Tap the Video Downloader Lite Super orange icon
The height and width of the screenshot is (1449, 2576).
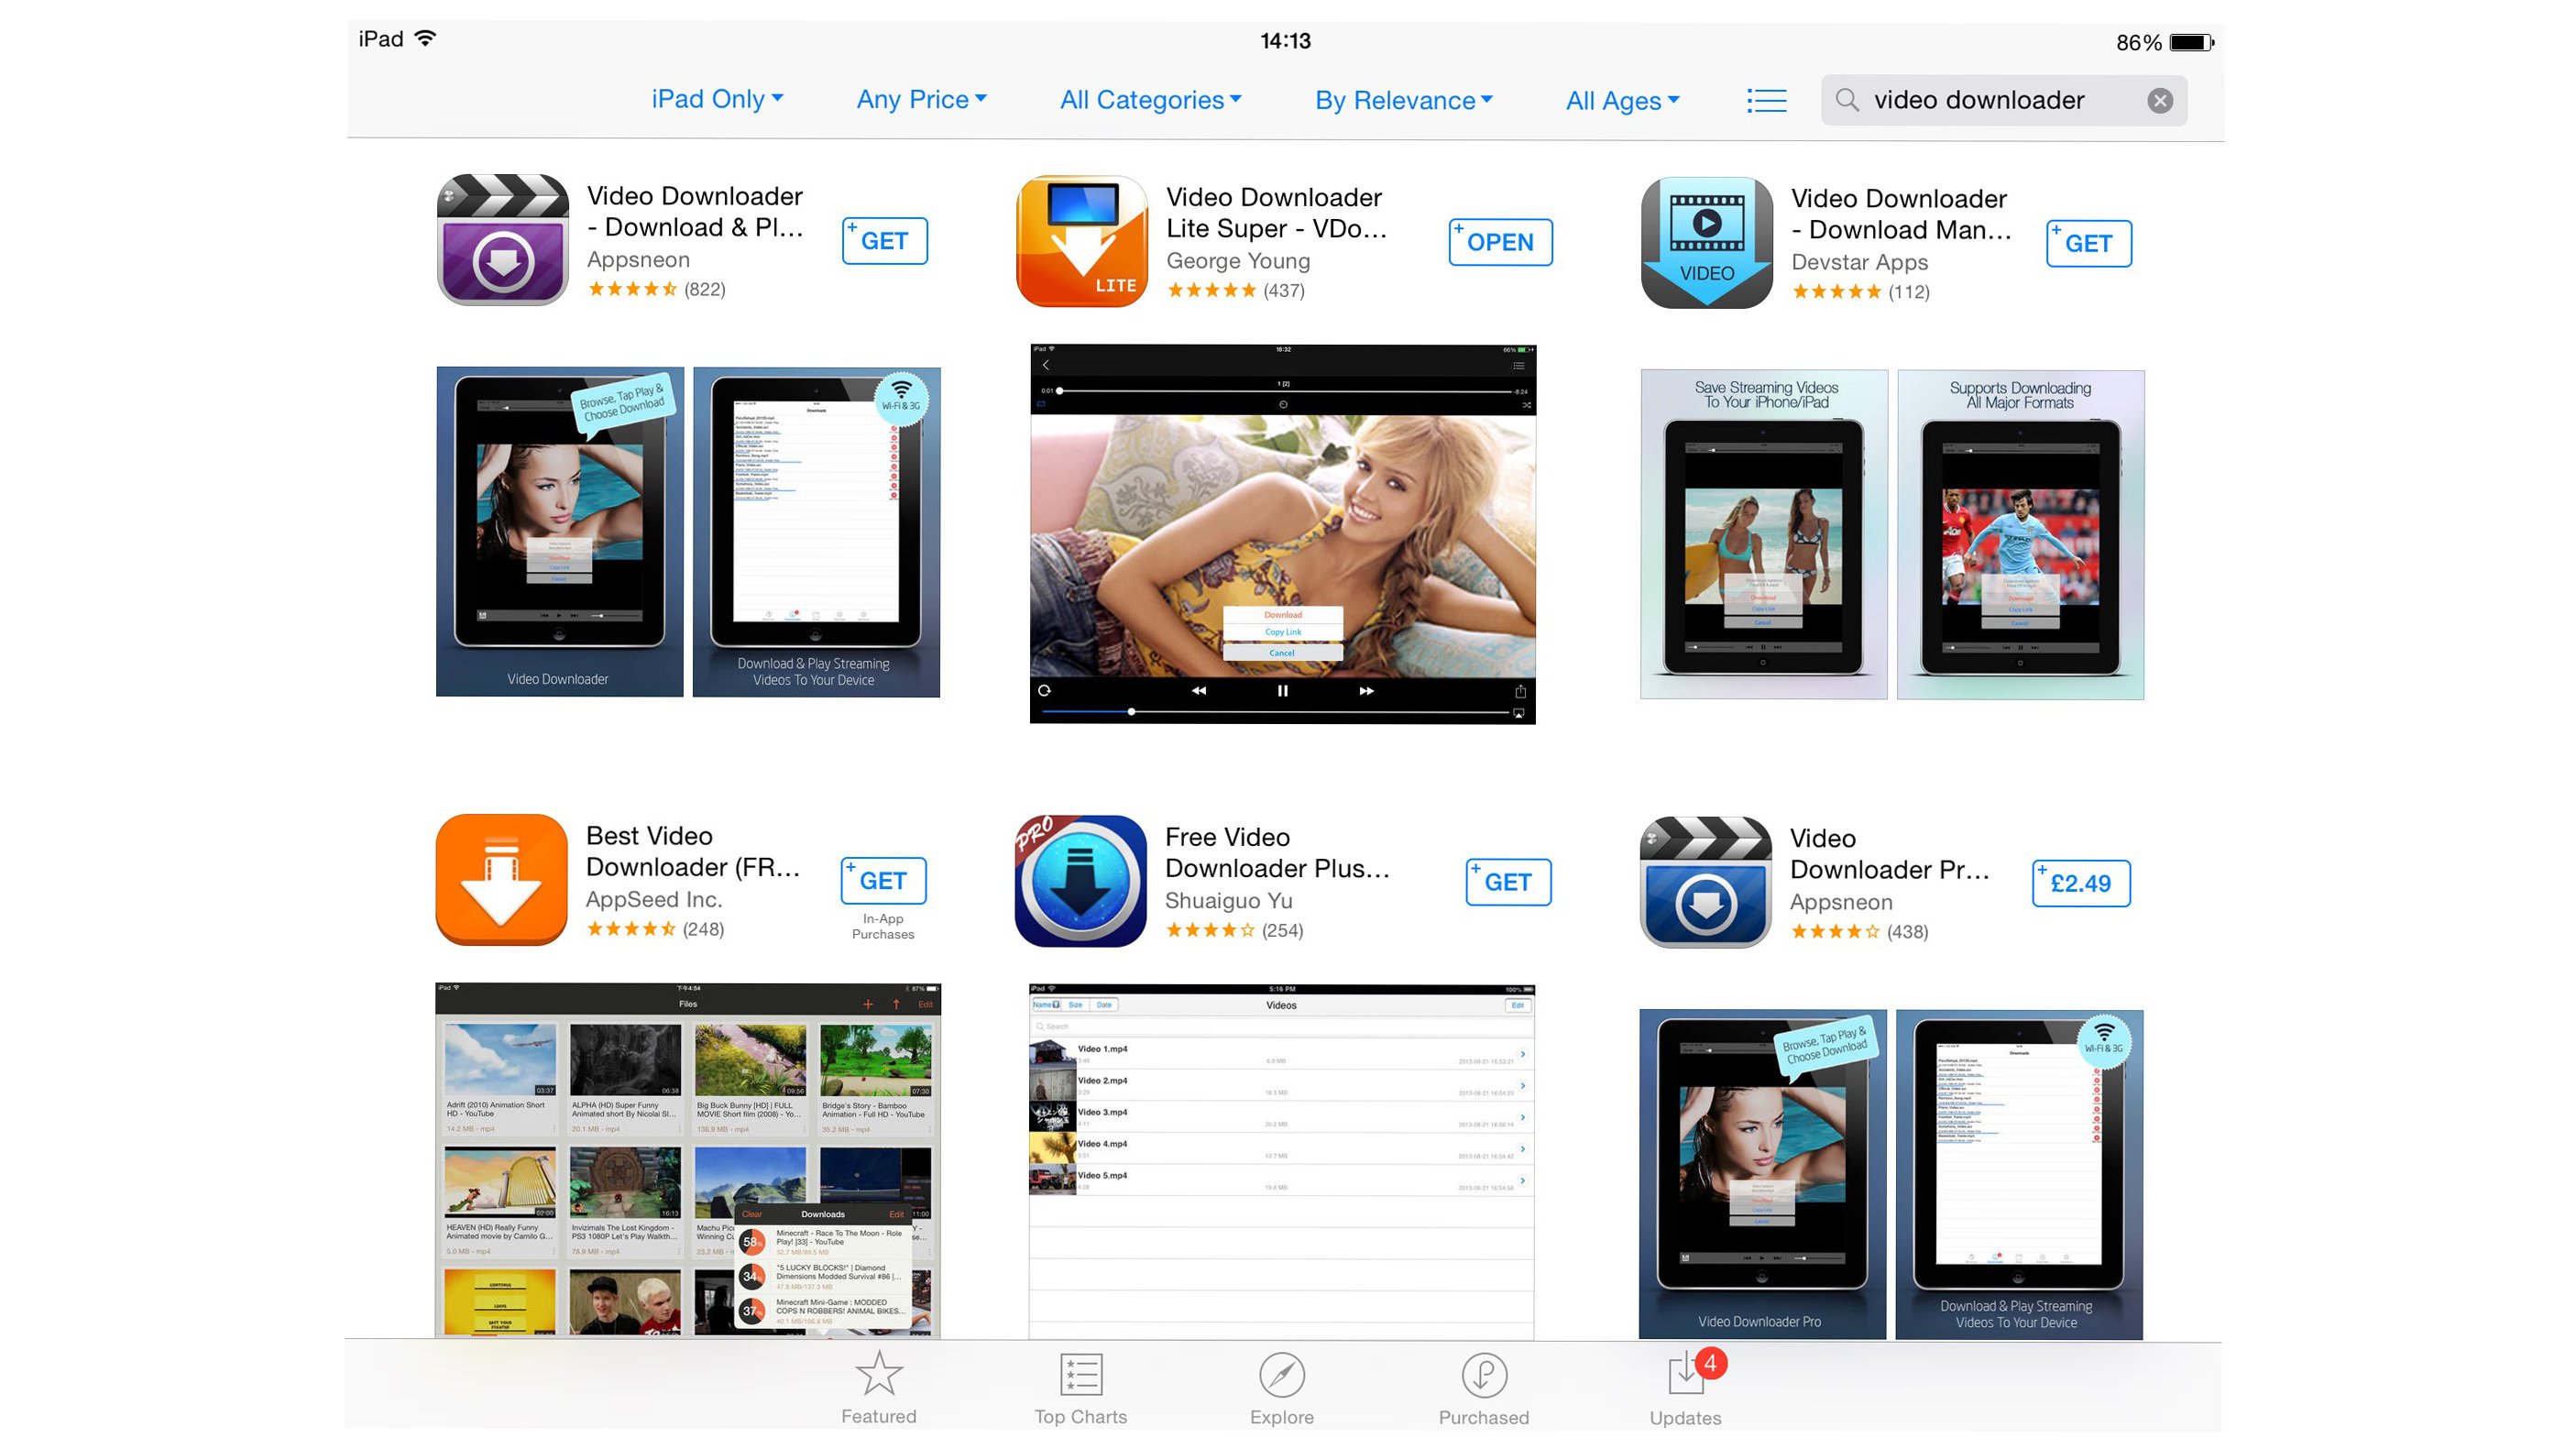[1080, 239]
